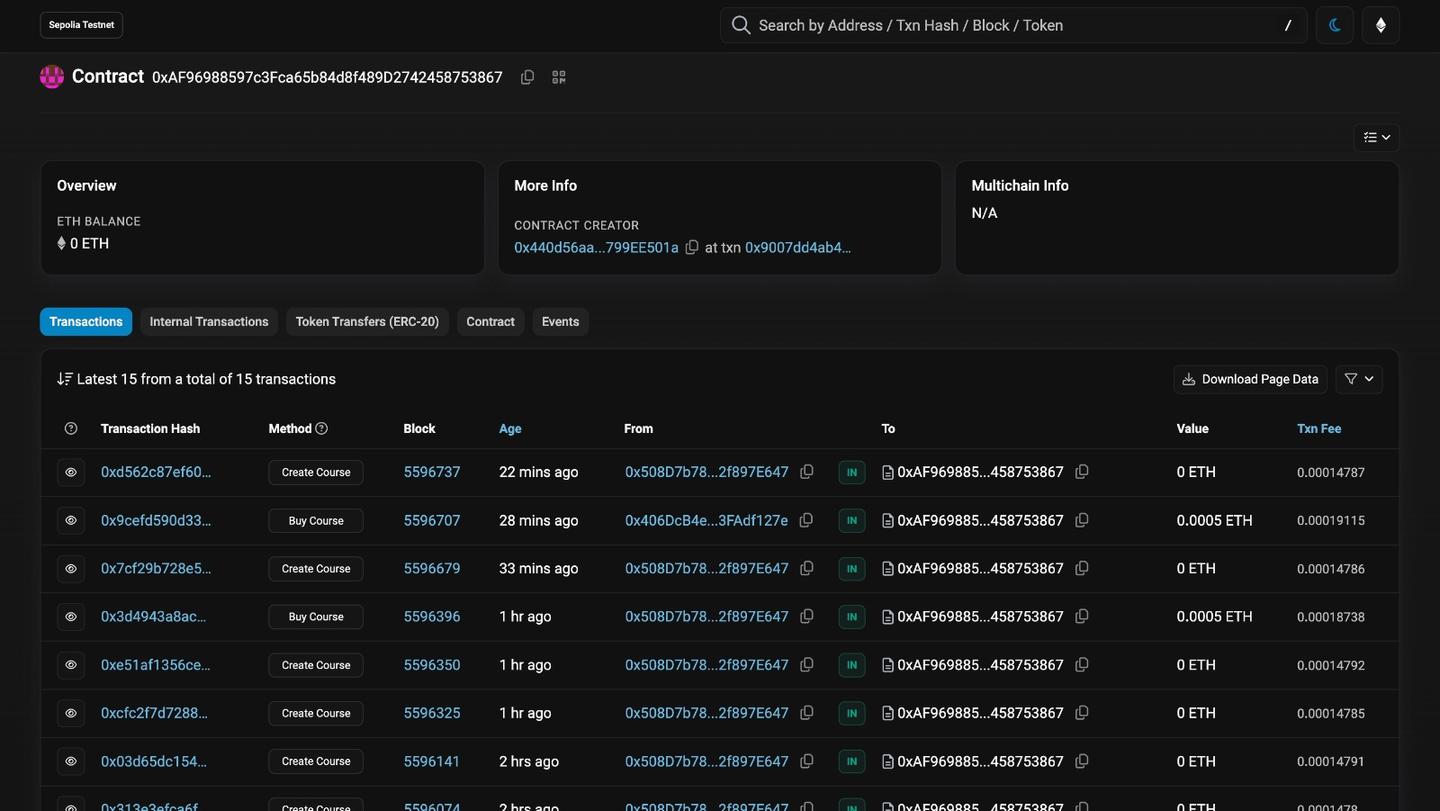Click the 0.0005 ETH value in block 5596707 row
This screenshot has height=811, width=1440.
(1214, 520)
